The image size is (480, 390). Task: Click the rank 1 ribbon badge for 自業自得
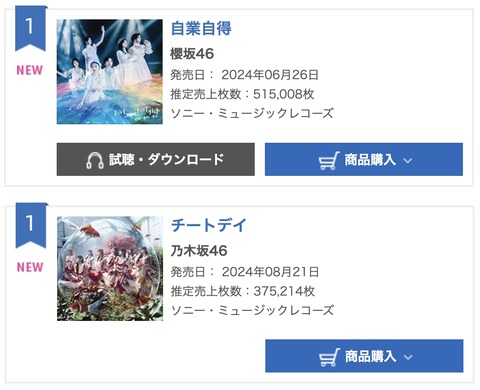click(x=30, y=29)
